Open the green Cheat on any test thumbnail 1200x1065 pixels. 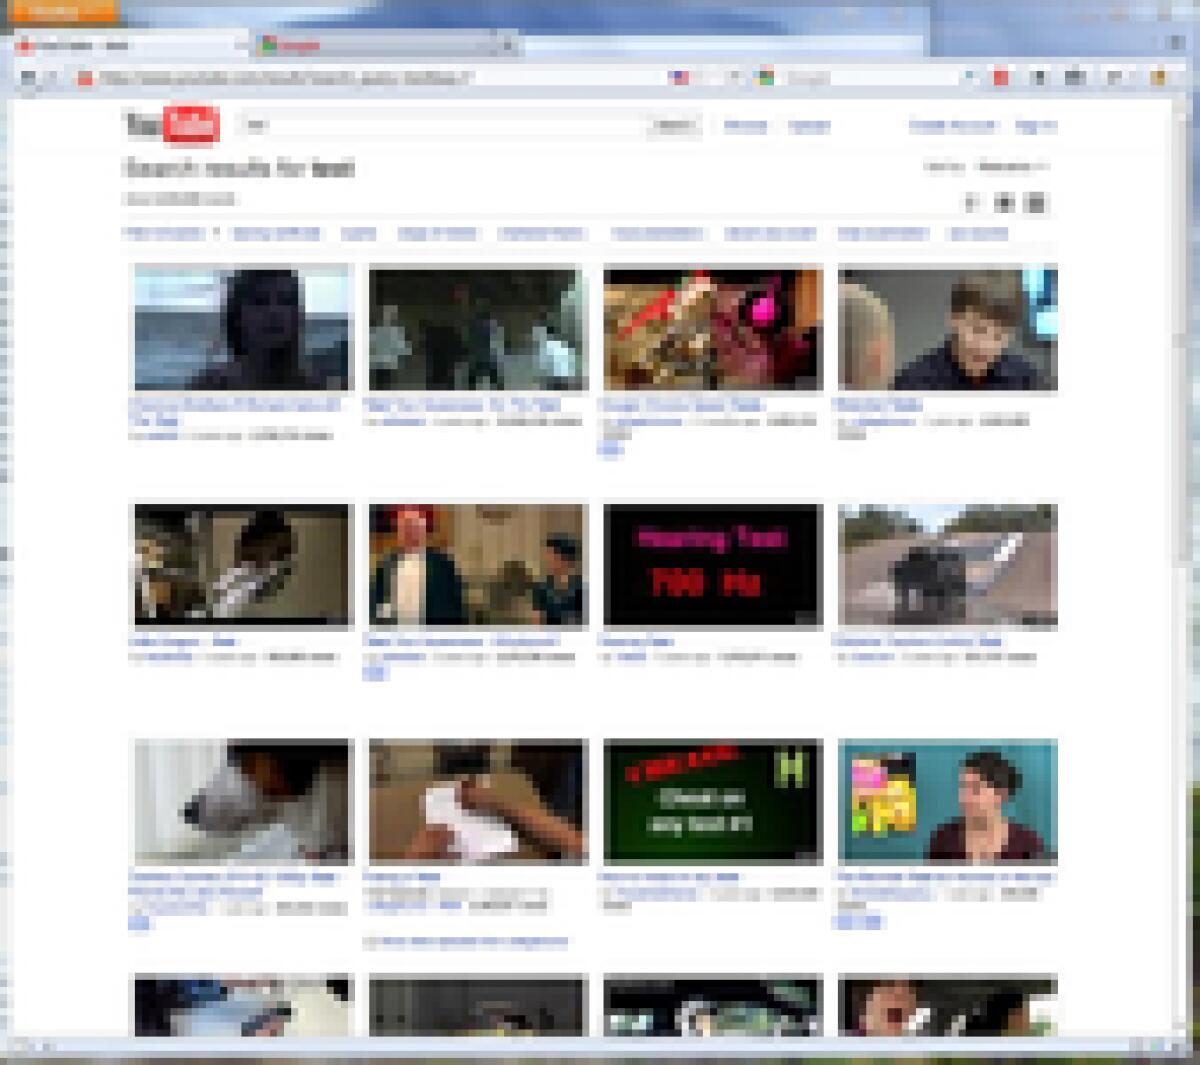click(x=713, y=801)
